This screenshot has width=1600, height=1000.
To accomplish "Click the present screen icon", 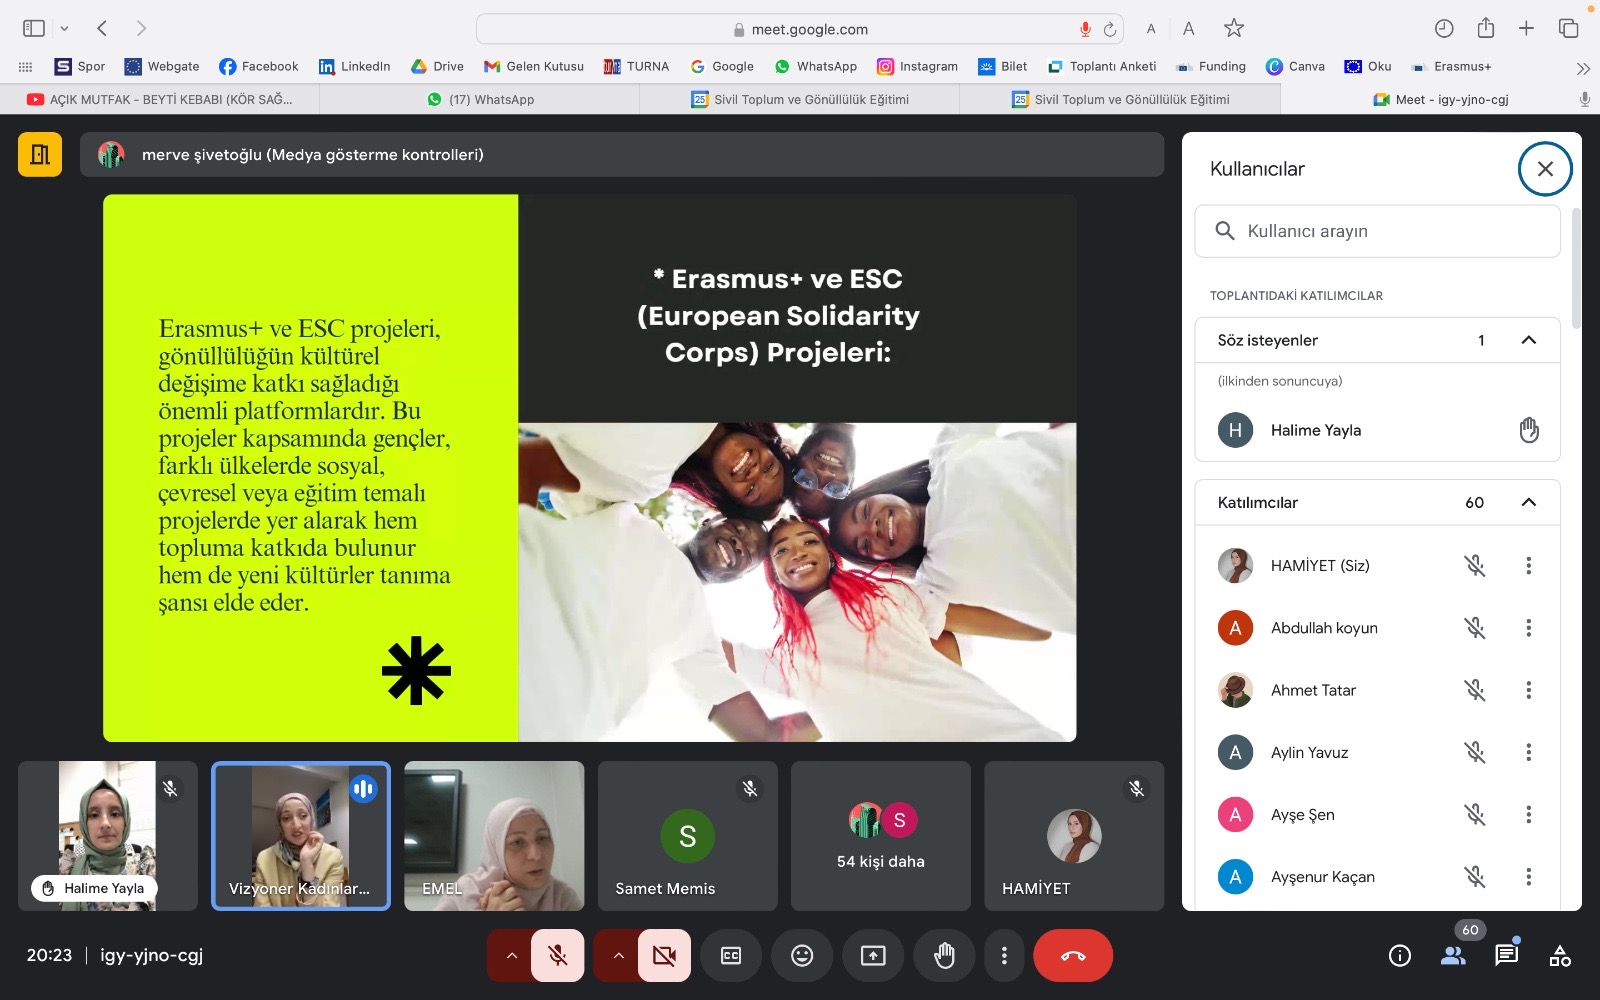I will (x=873, y=956).
